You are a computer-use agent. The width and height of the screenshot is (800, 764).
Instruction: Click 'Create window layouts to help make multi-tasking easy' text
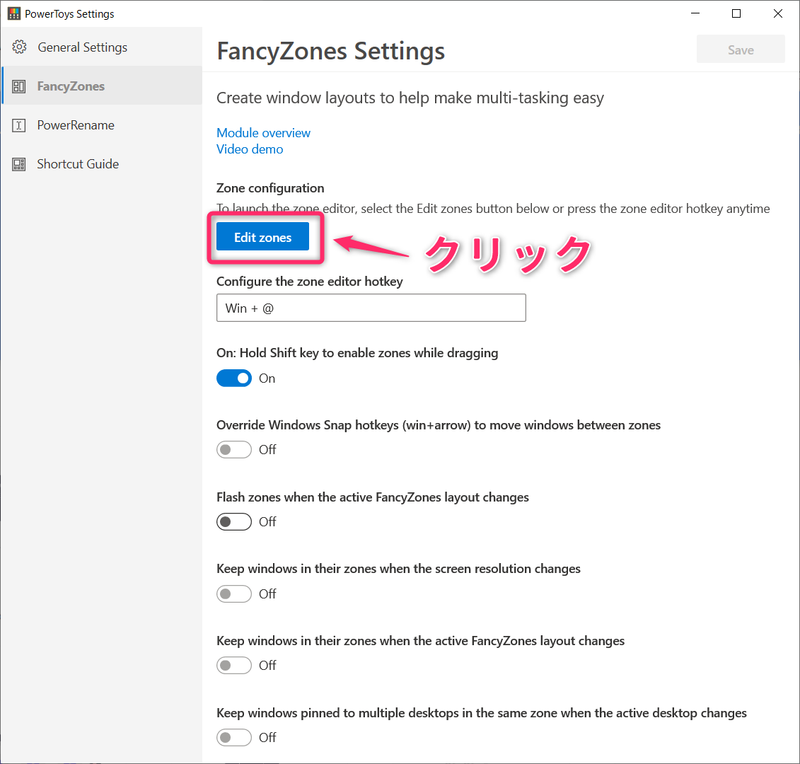[x=410, y=97]
